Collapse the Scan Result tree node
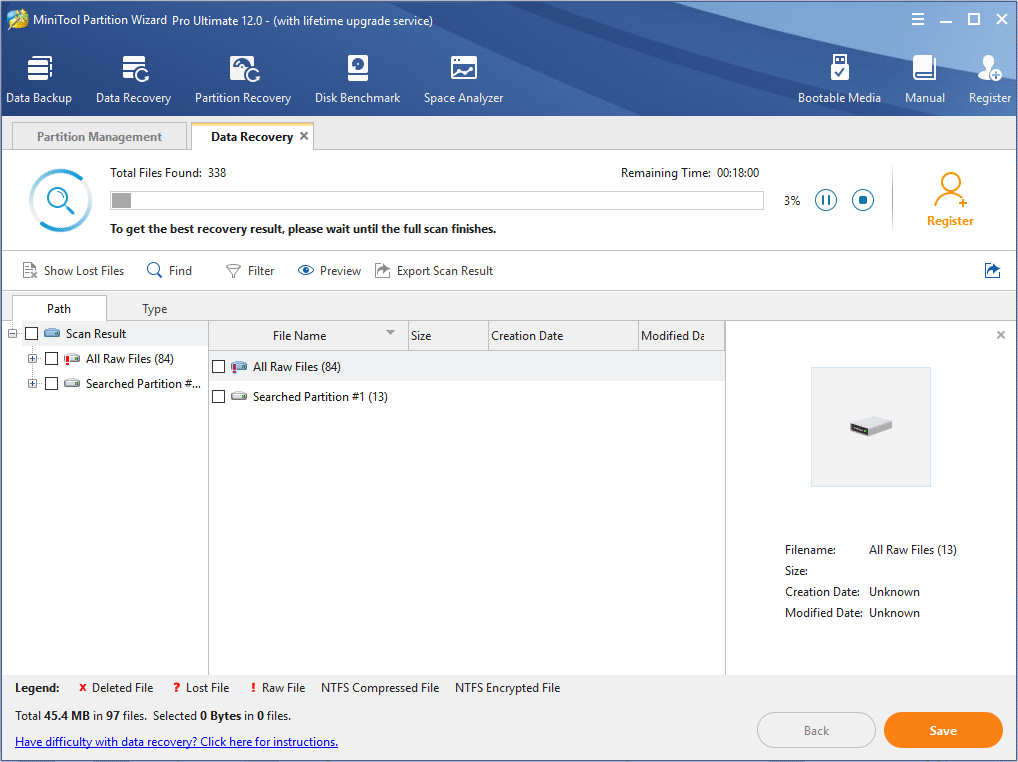The image size is (1018, 762). coord(12,334)
